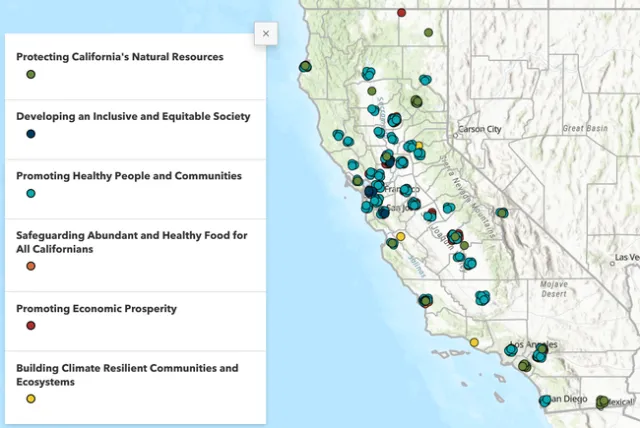Close the legend panel
The width and height of the screenshot is (640, 428).
(265, 33)
